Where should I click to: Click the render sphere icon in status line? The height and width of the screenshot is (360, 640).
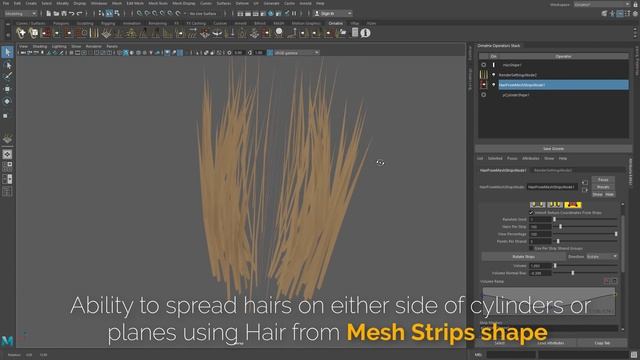[271, 13]
